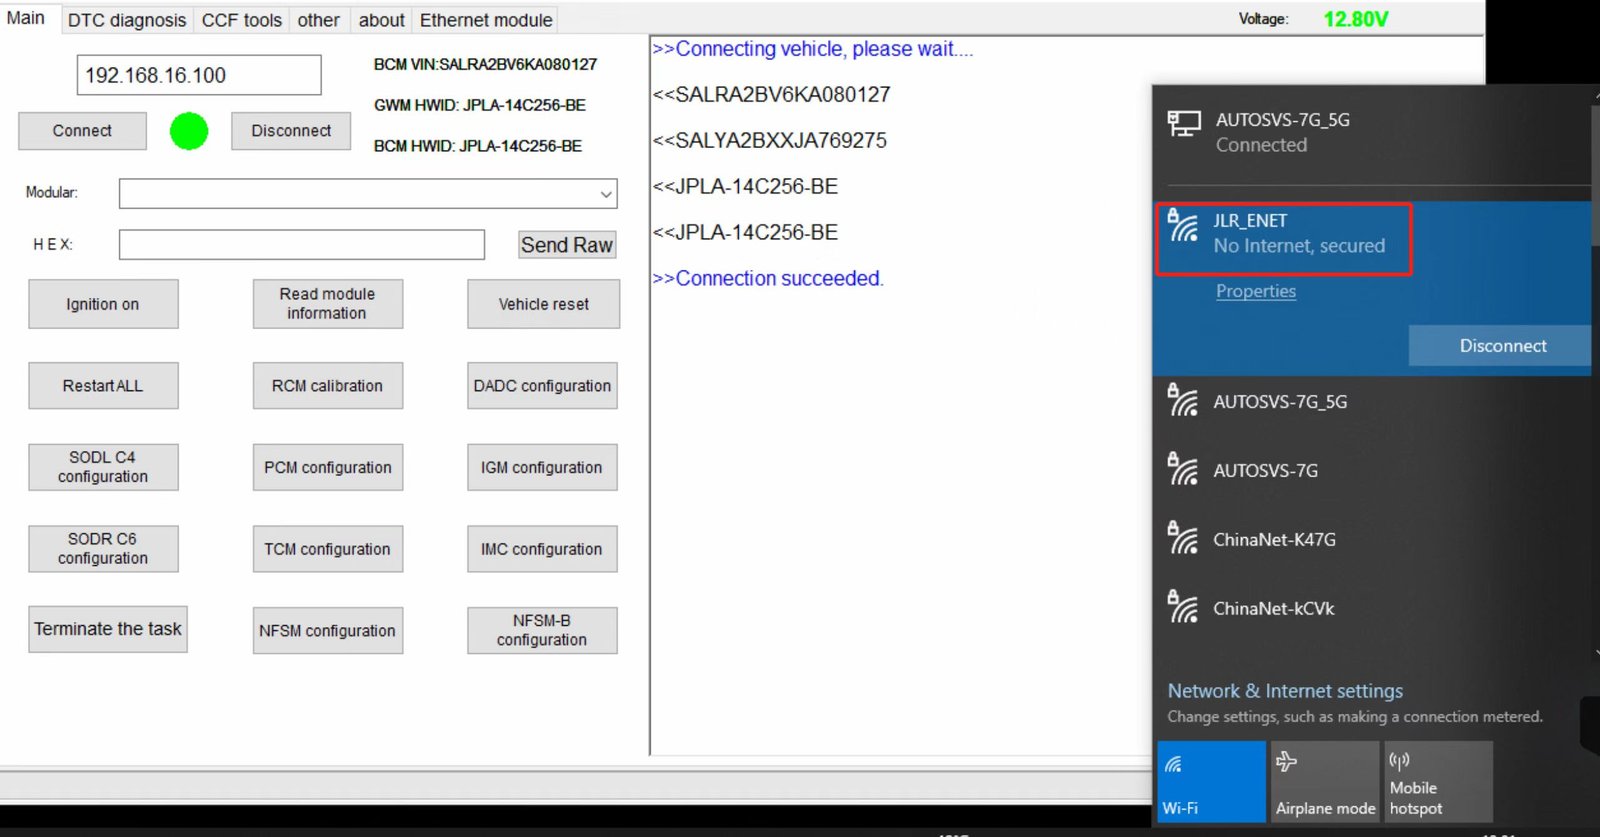Click the Connect button
Viewport: 1600px width, 837px height.
click(x=82, y=131)
